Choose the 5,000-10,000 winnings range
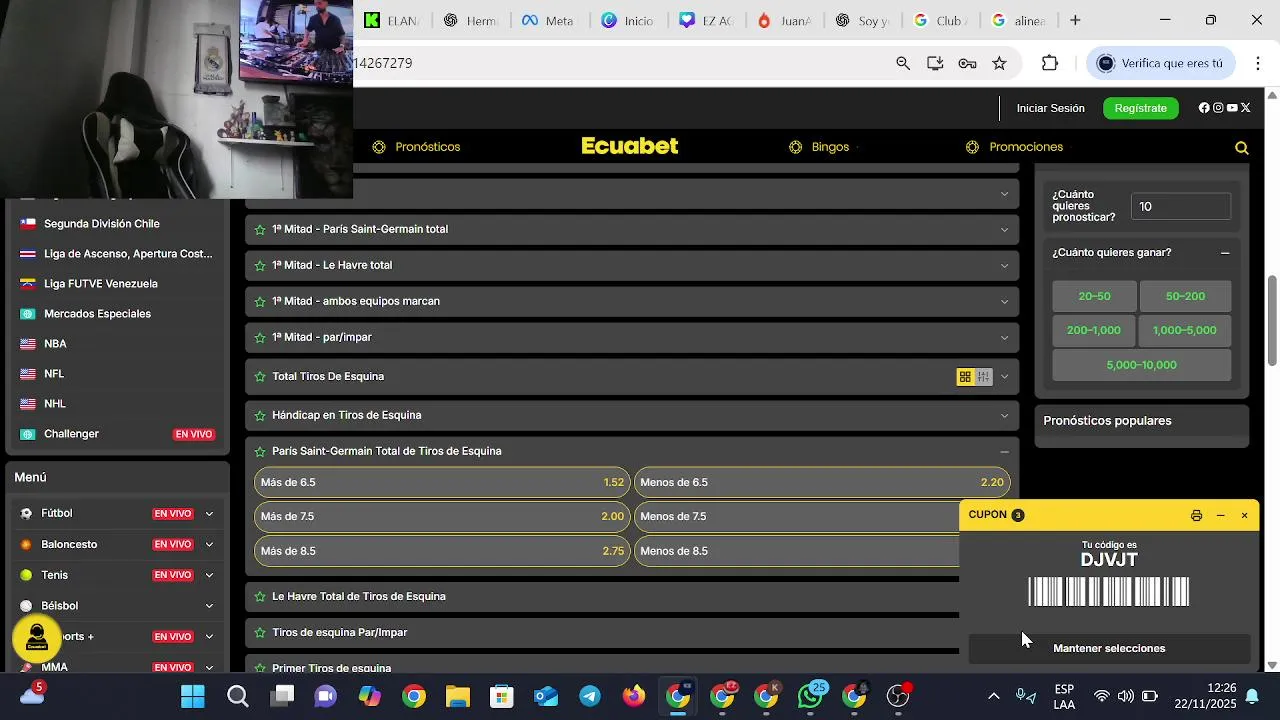This screenshot has height=720, width=1280. coord(1141,366)
